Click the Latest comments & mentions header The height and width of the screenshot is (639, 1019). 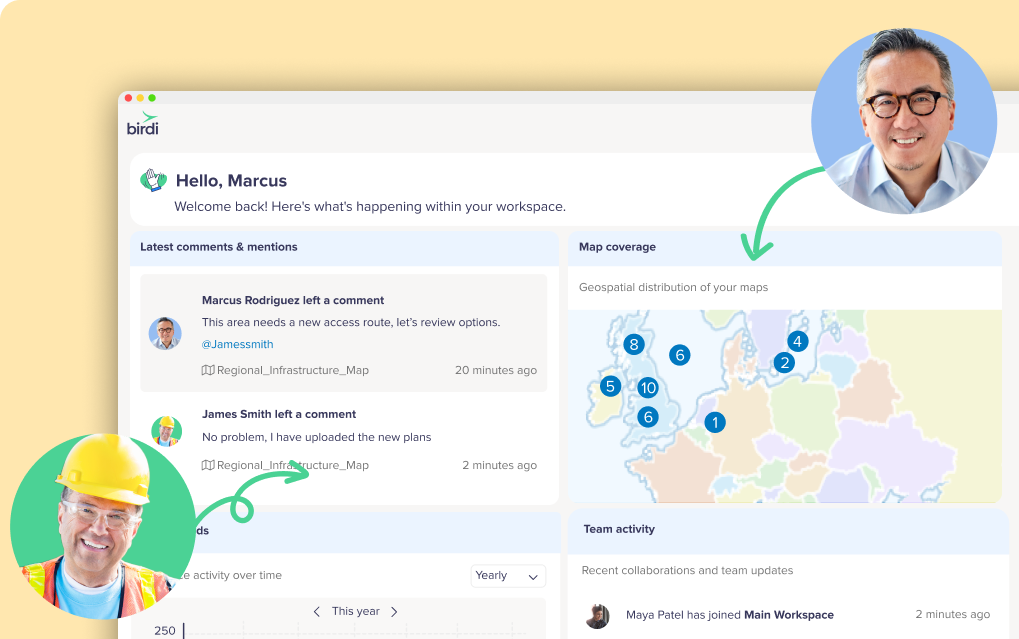click(344, 248)
